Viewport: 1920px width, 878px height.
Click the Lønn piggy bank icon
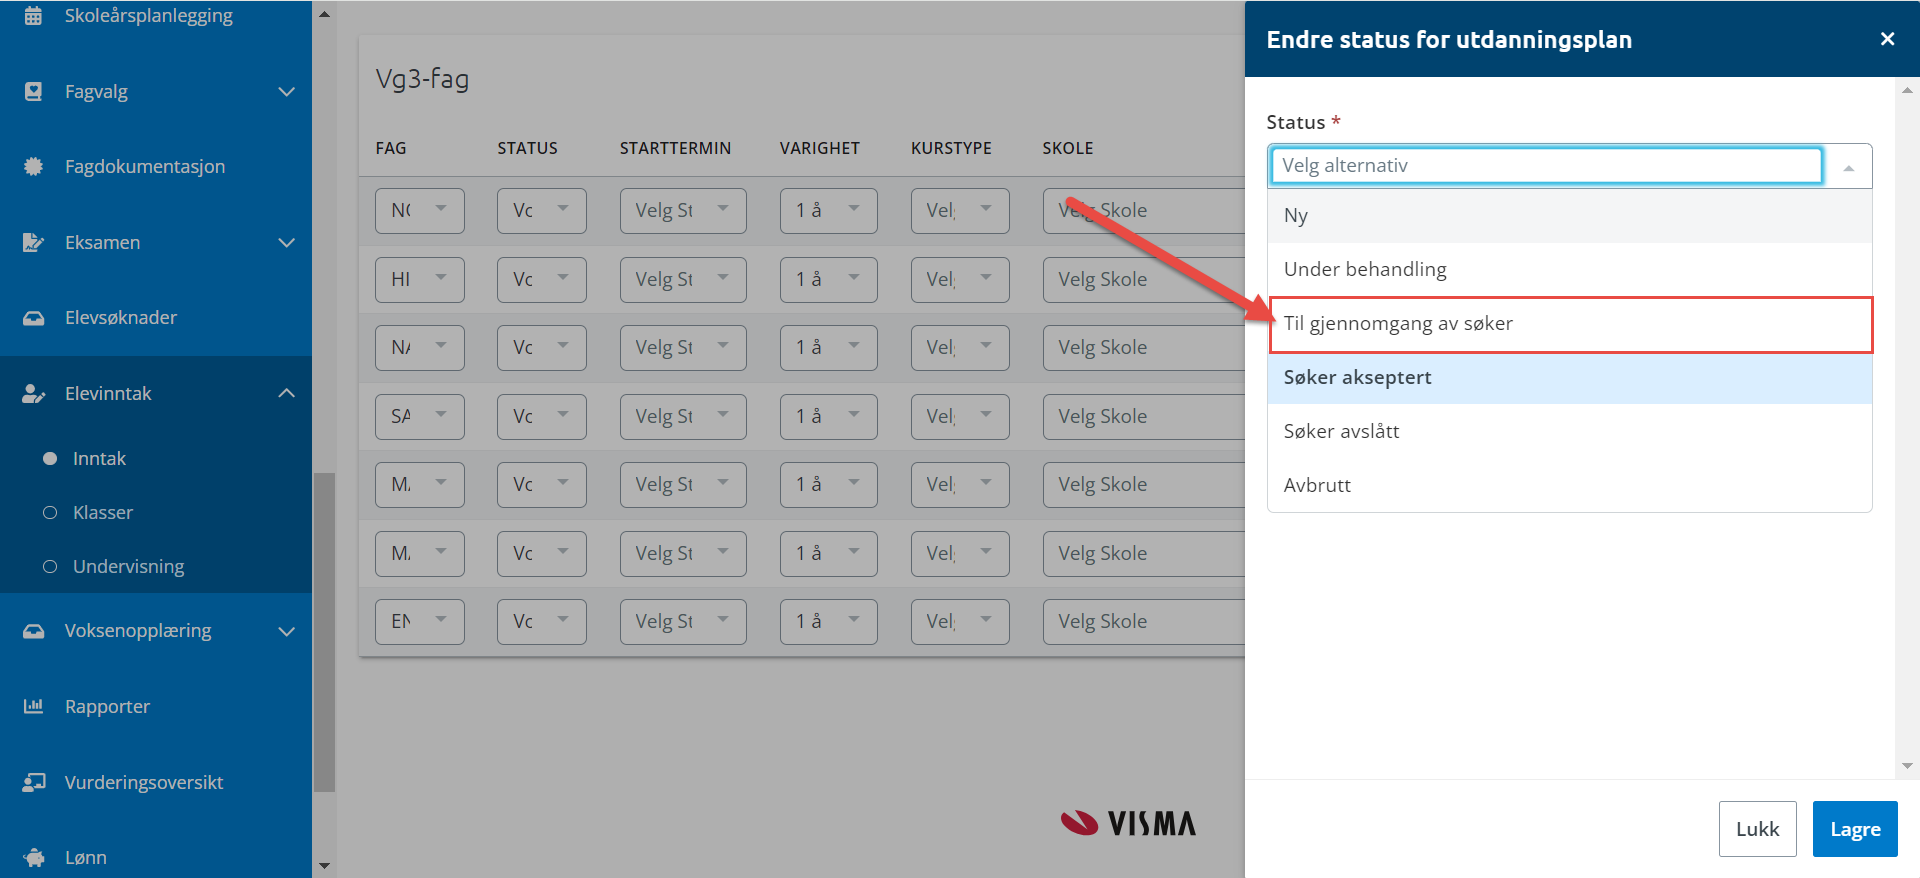pyautogui.click(x=33, y=857)
